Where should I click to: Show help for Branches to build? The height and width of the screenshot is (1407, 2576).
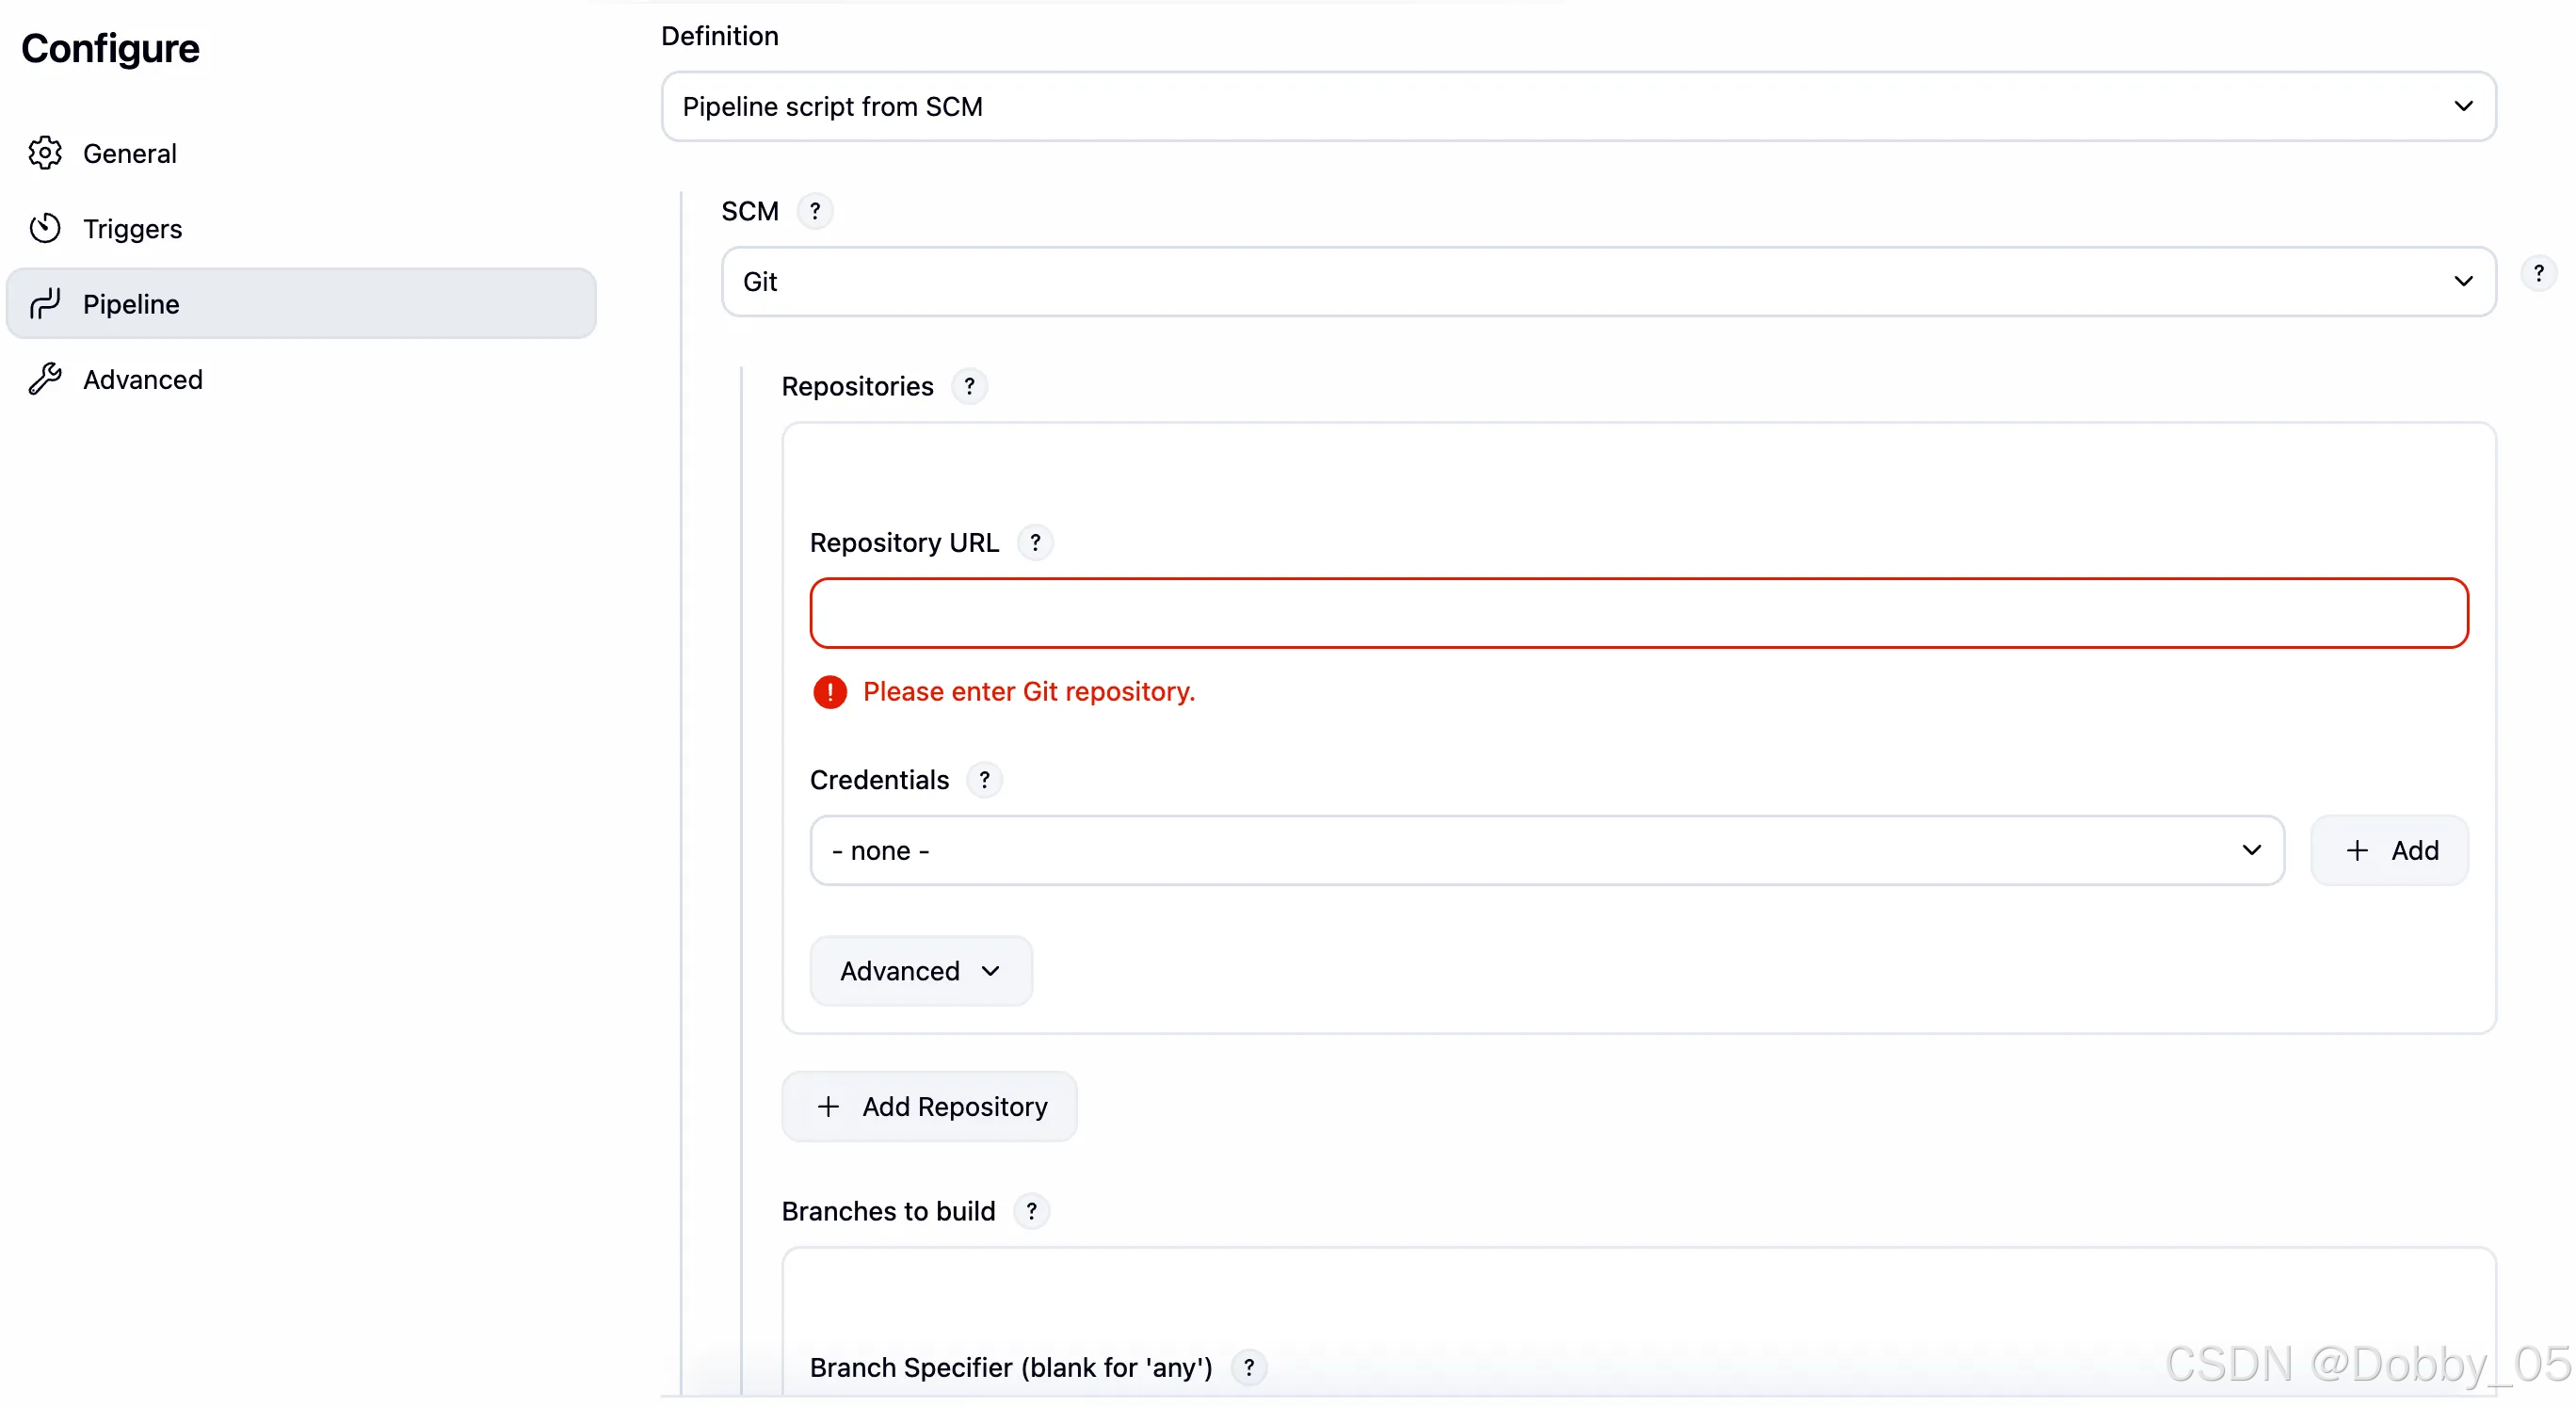coord(1031,1211)
